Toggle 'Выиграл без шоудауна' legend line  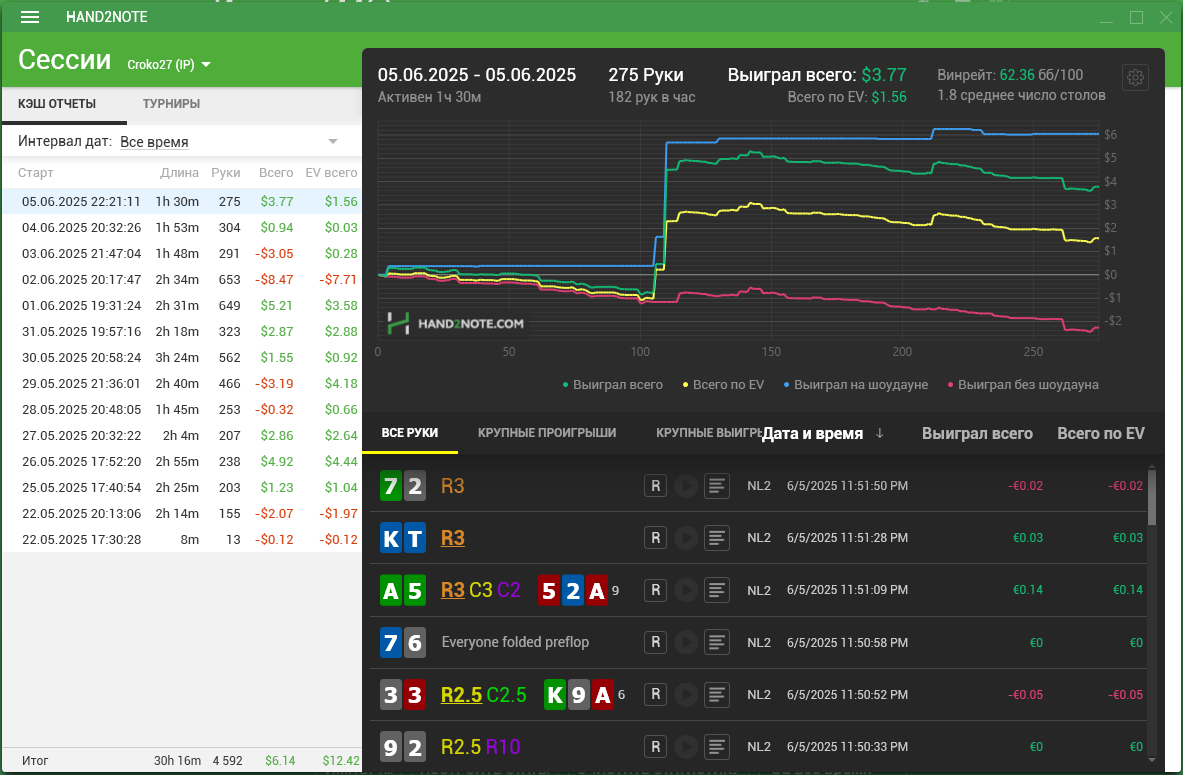tap(1023, 385)
